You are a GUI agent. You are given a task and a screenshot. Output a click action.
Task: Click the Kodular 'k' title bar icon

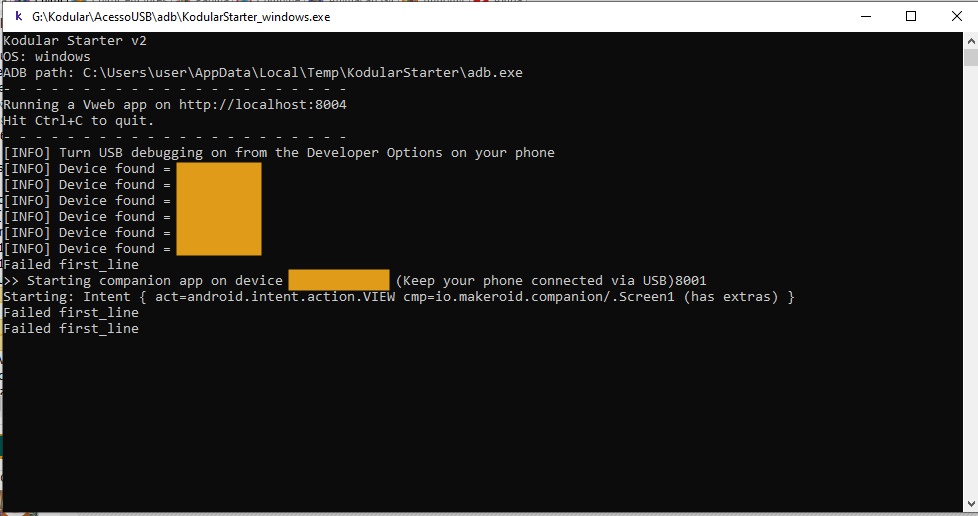coord(18,16)
